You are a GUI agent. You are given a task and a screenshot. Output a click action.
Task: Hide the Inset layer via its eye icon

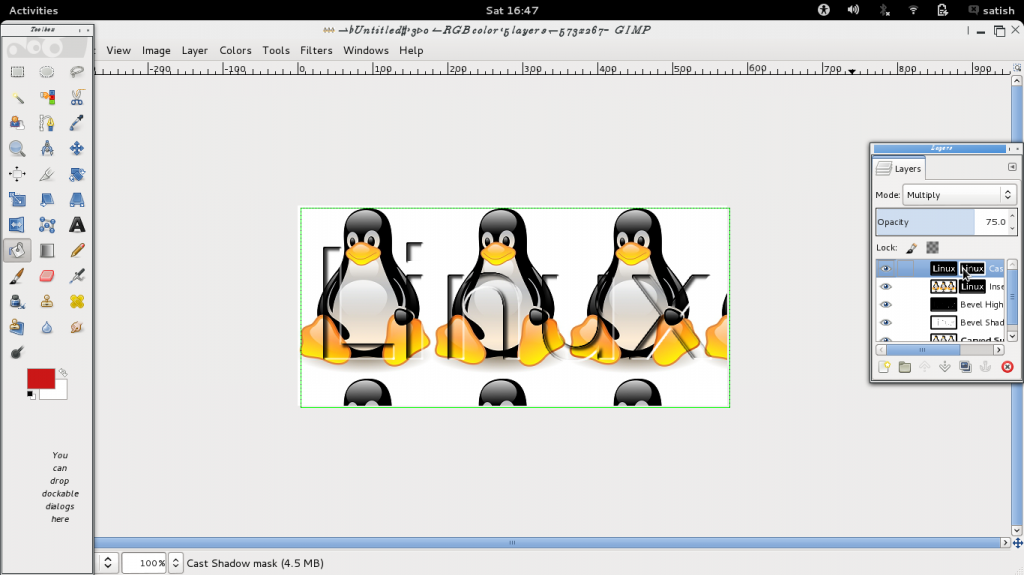click(886, 286)
